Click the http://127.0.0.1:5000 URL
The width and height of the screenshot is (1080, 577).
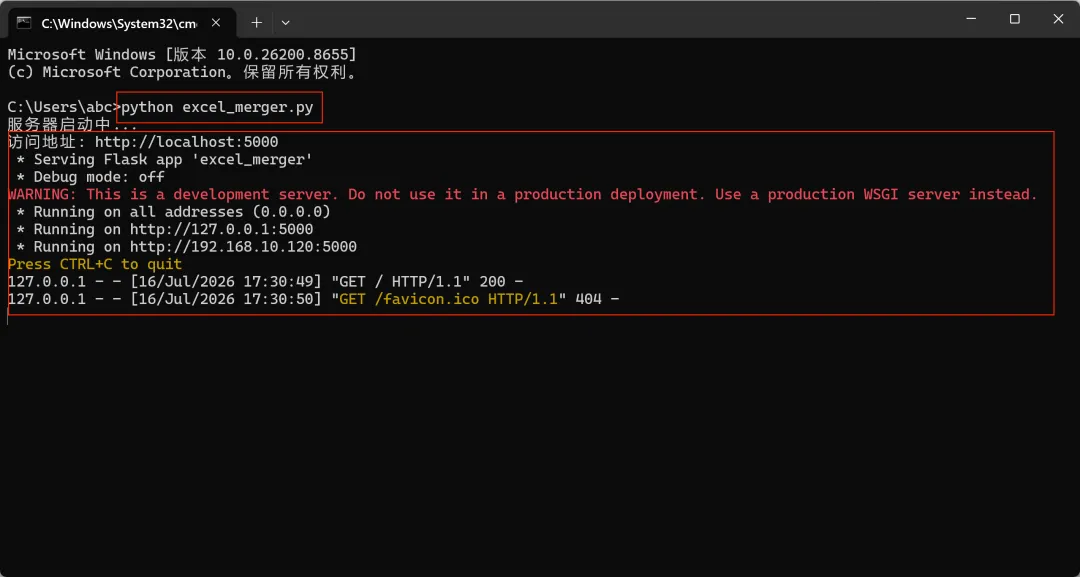(x=222, y=229)
